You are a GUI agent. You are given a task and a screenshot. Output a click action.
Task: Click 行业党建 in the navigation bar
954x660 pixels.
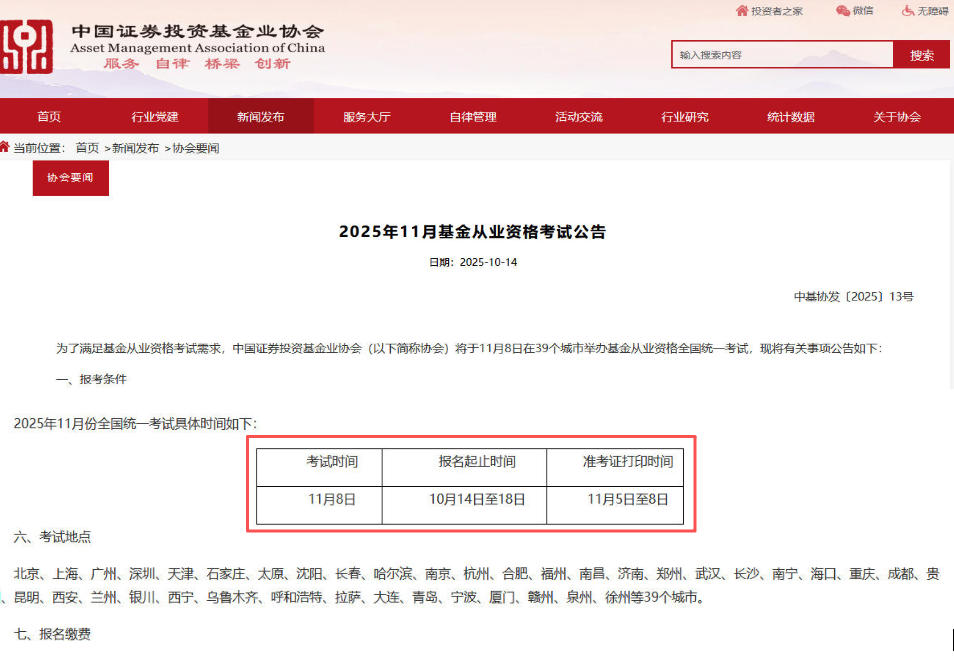155,115
